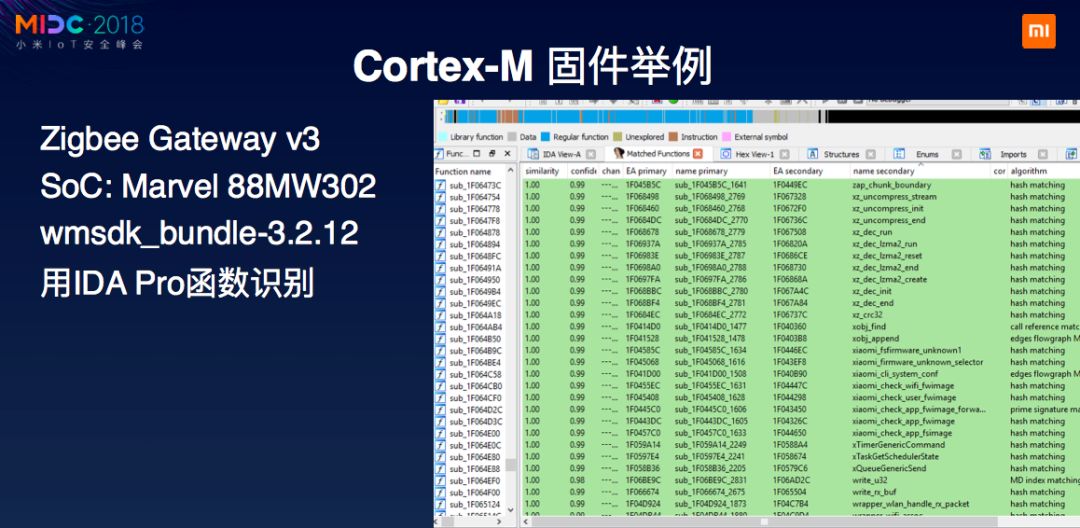Click the Library function legend swatch
The width and height of the screenshot is (1080, 528).
(443, 136)
